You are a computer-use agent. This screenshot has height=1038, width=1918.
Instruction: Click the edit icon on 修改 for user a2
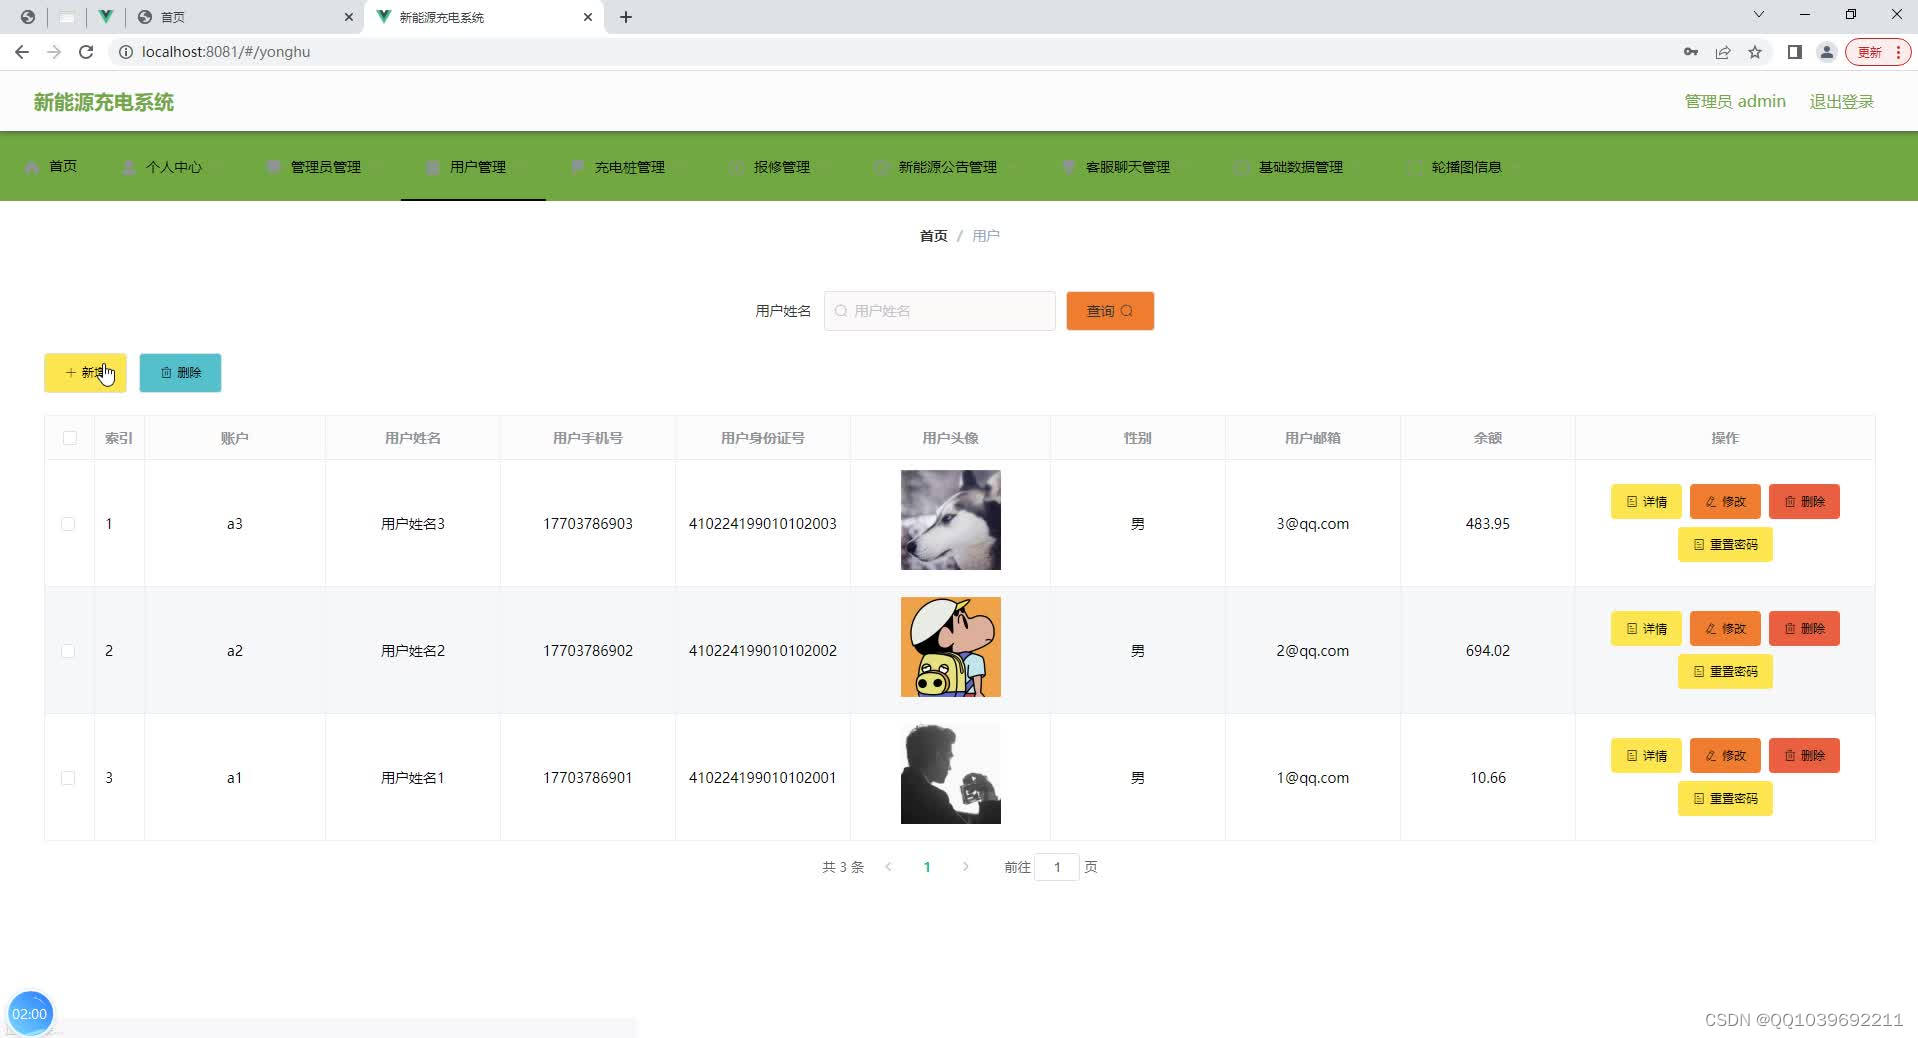1709,628
